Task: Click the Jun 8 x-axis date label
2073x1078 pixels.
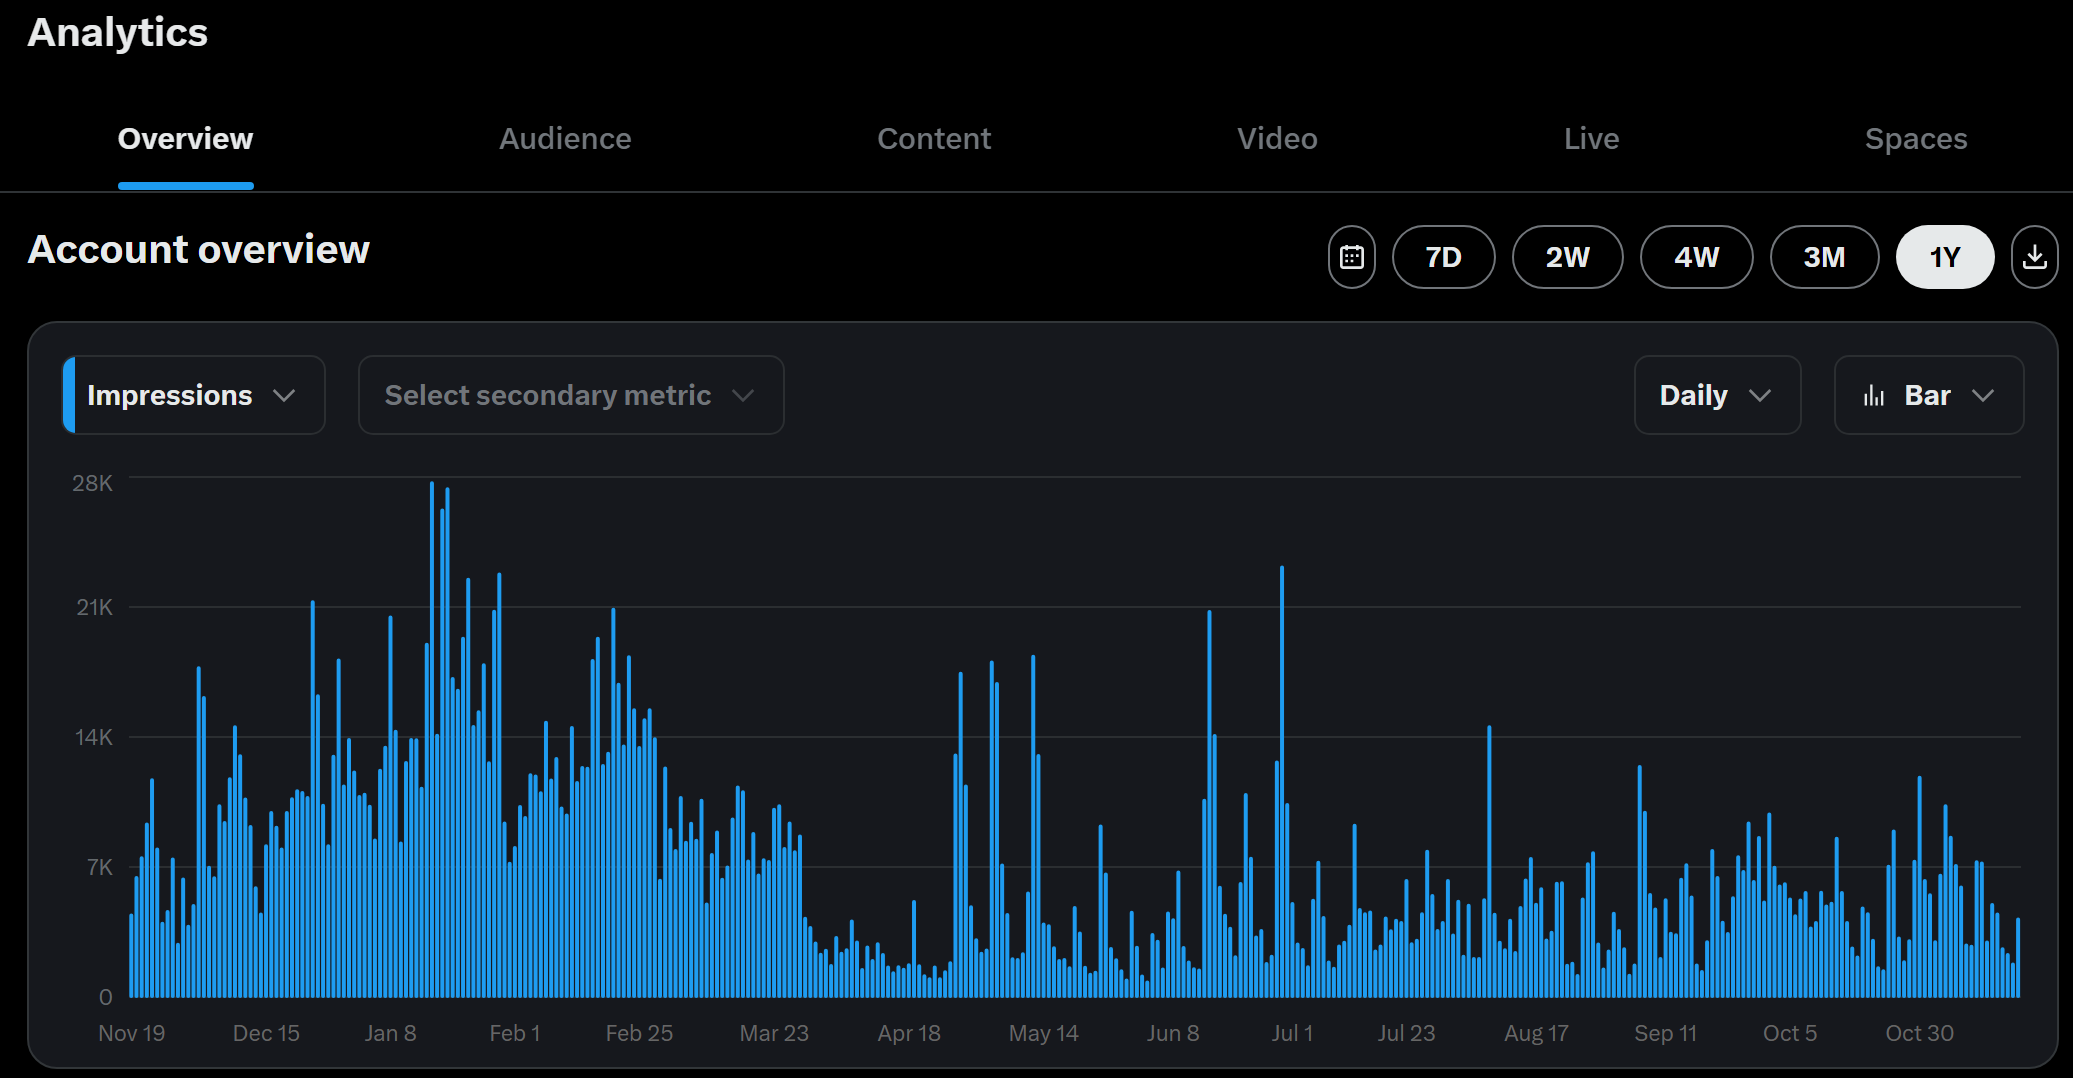Action: pyautogui.click(x=1173, y=1033)
